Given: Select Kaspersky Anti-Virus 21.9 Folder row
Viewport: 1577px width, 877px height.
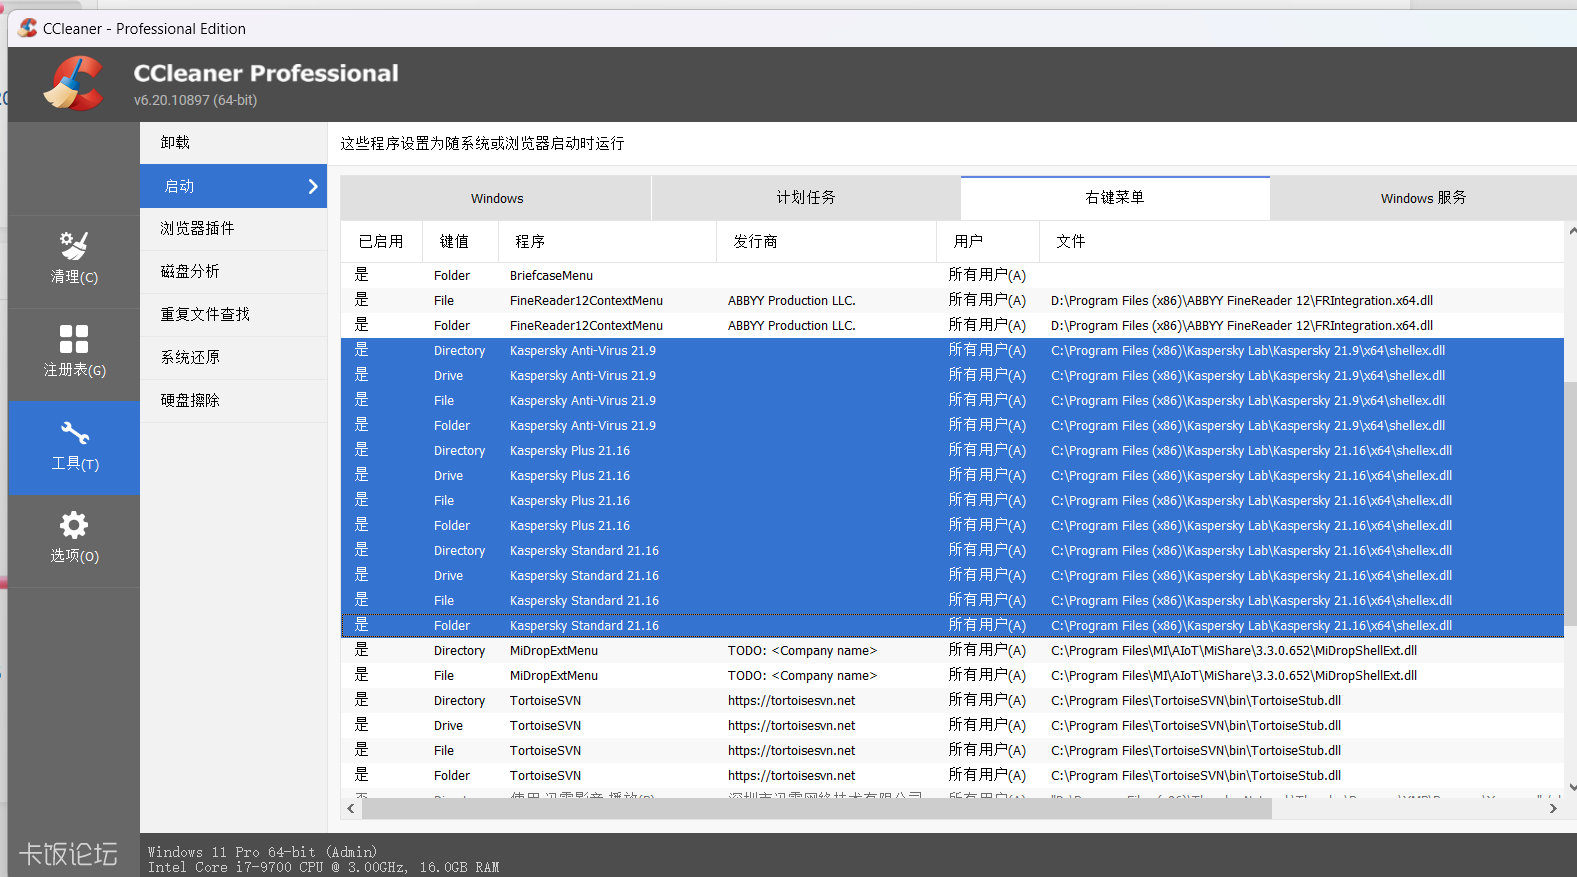Looking at the screenshot, I should pyautogui.click(x=952, y=425).
